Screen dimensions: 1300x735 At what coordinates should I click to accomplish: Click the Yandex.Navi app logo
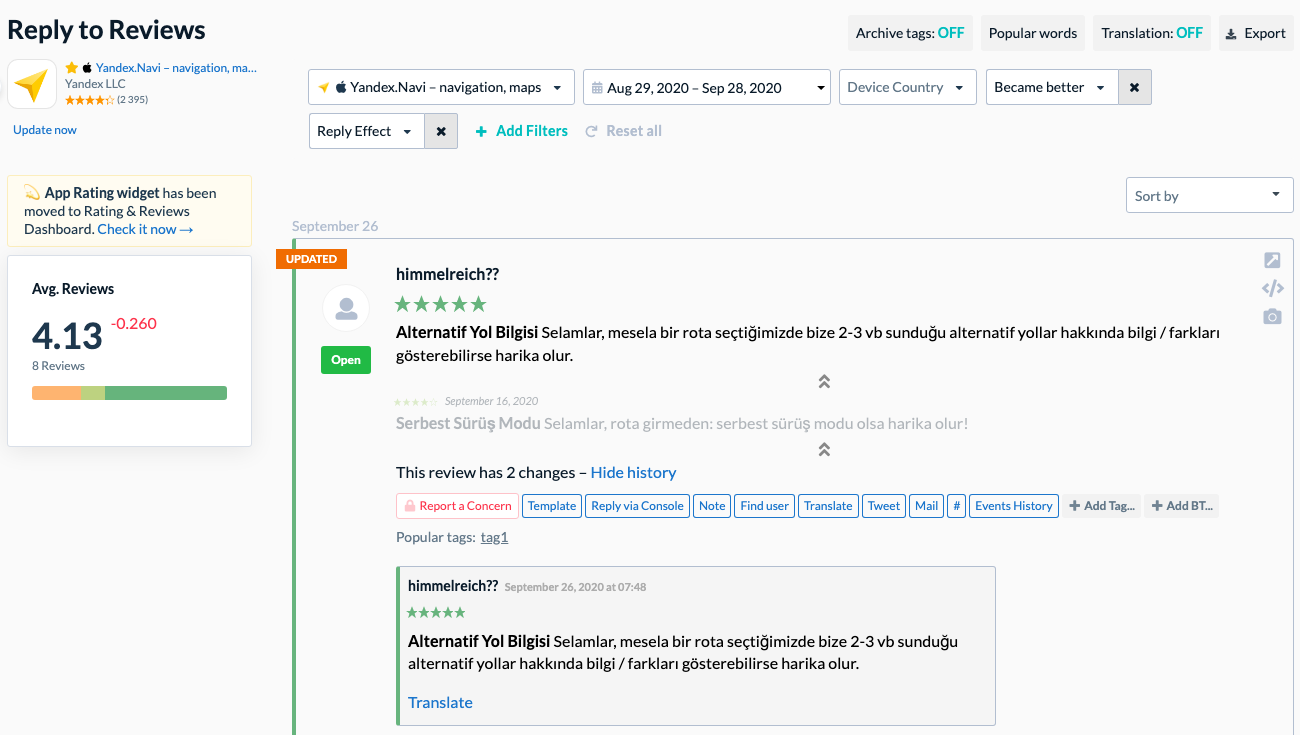[32, 84]
